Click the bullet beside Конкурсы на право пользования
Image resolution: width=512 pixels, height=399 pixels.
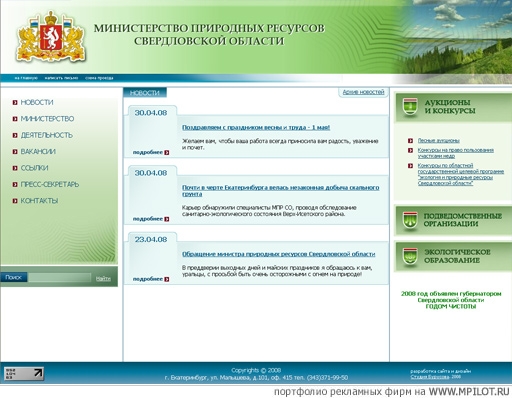pyautogui.click(x=411, y=150)
